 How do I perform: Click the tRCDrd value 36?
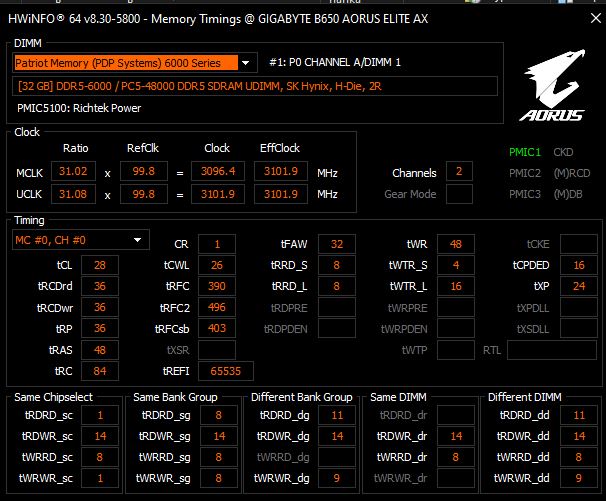tap(100, 286)
